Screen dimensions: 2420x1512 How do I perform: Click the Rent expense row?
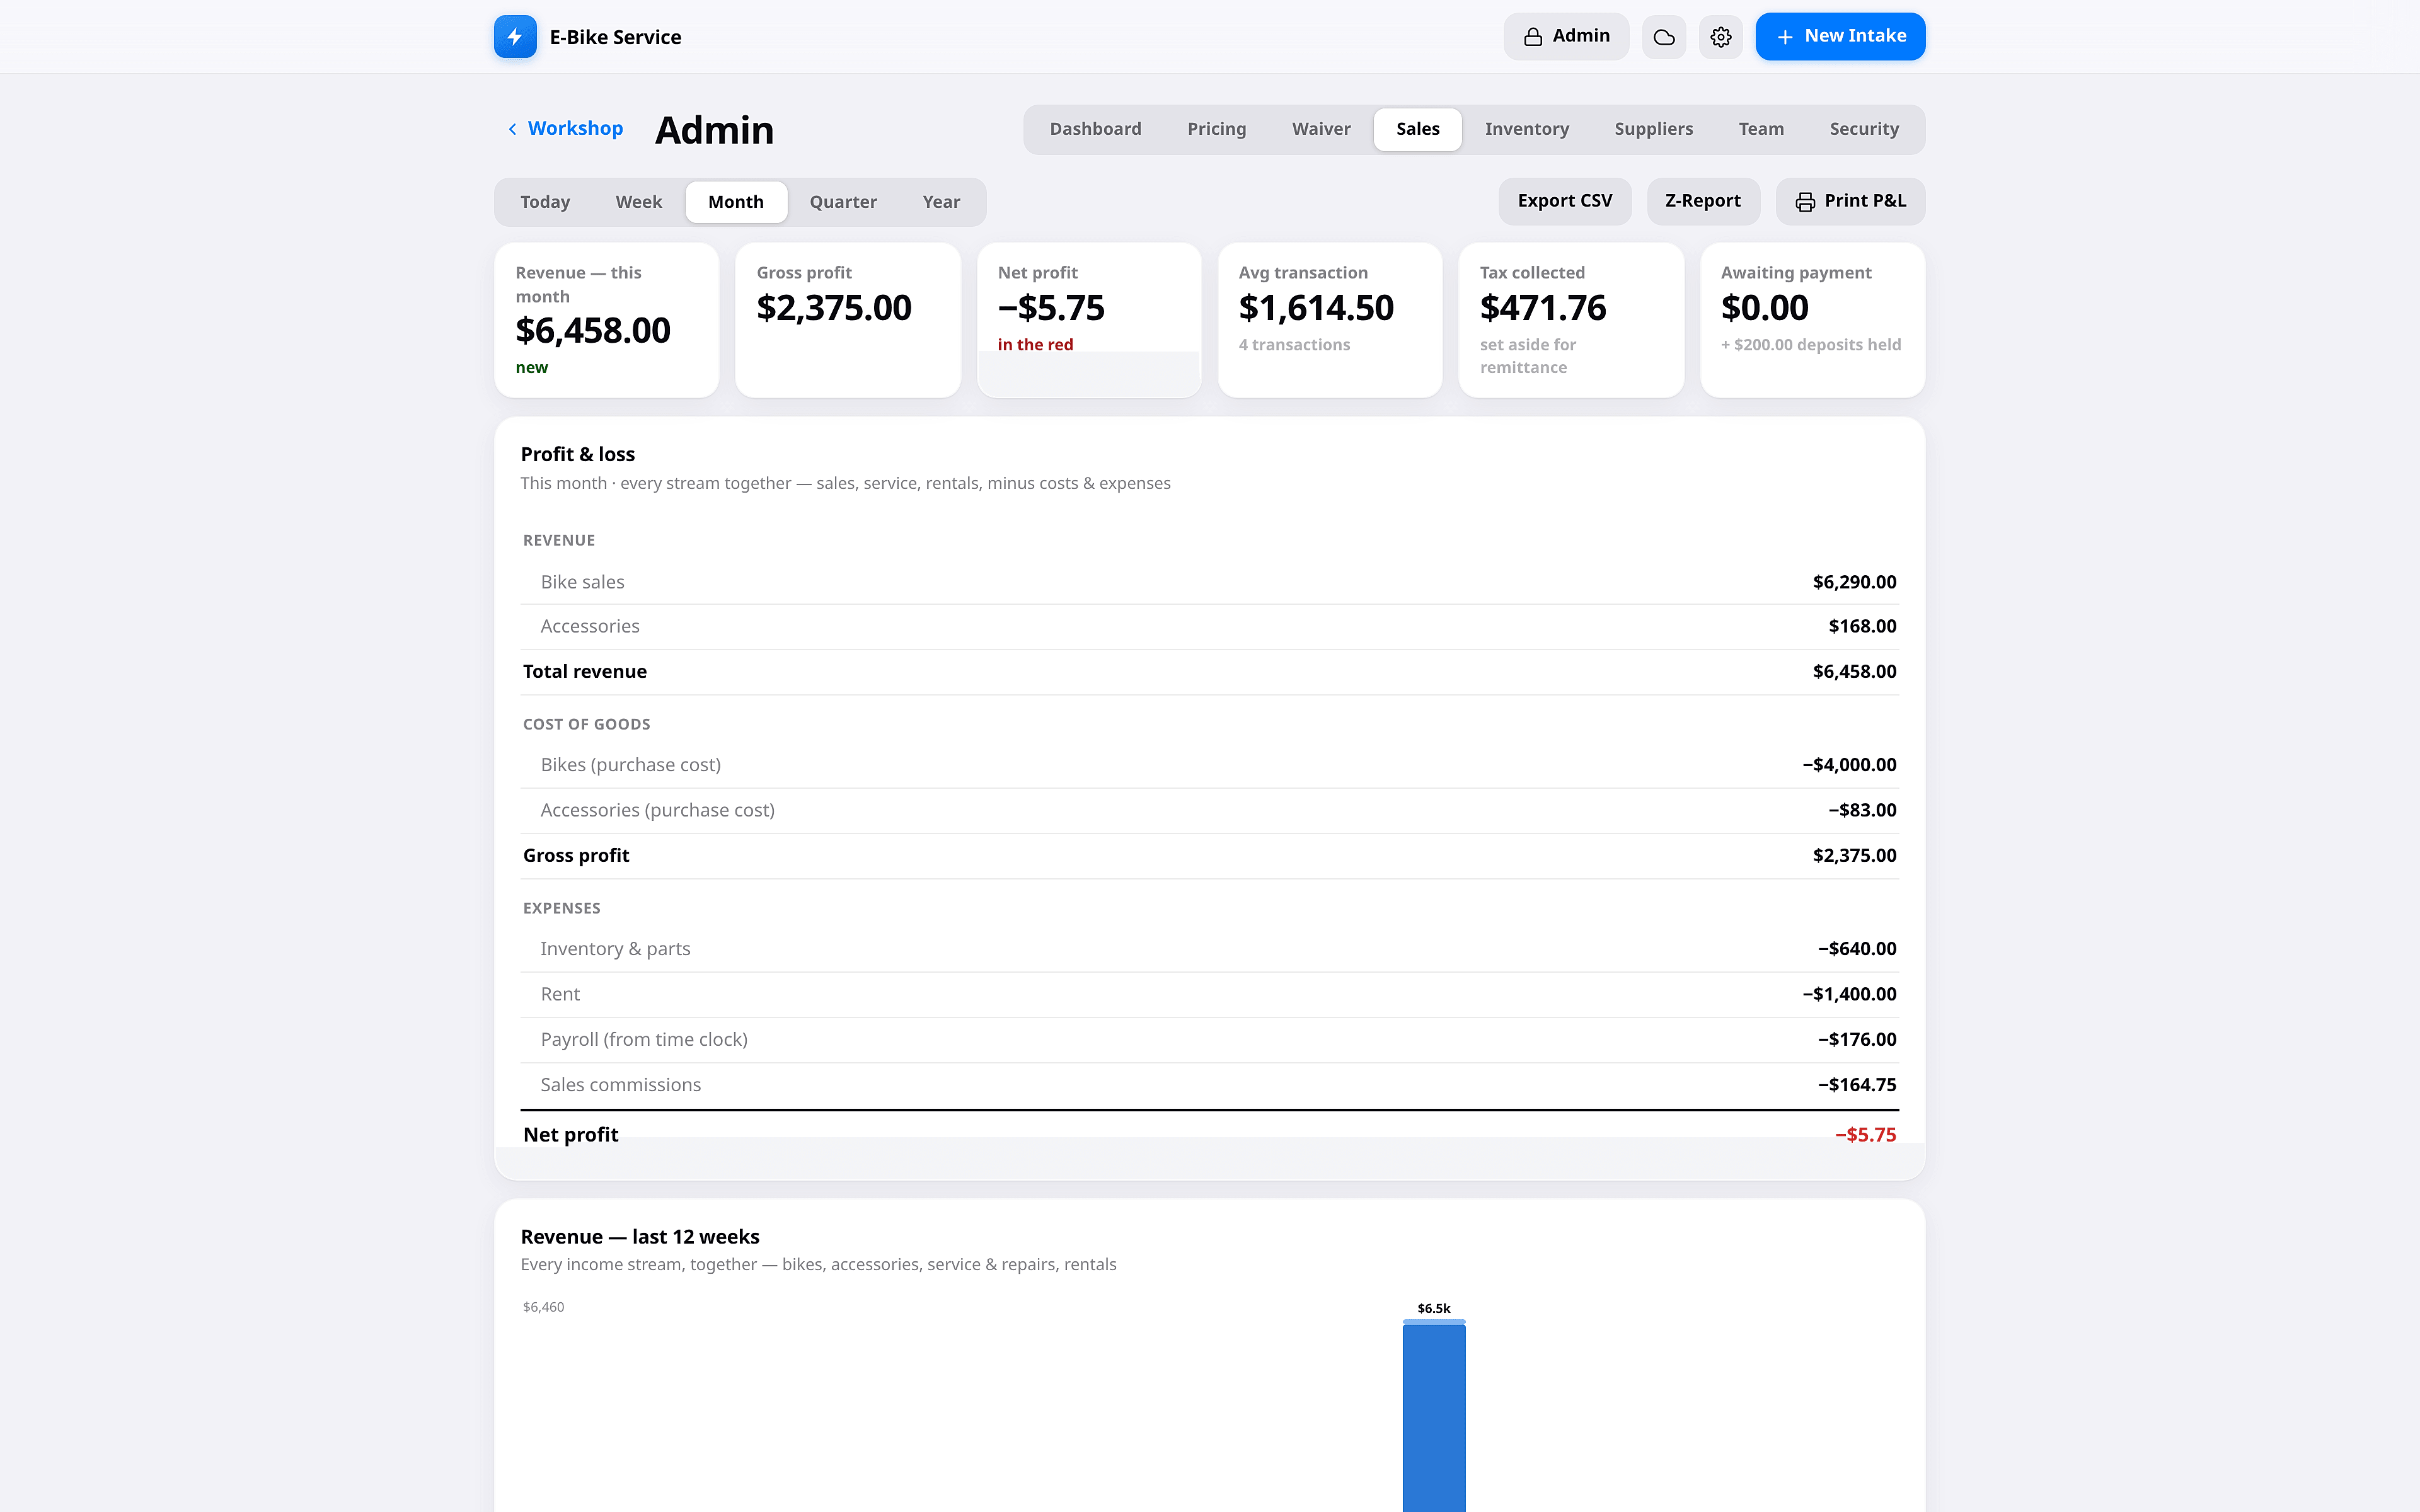pyautogui.click(x=1209, y=995)
